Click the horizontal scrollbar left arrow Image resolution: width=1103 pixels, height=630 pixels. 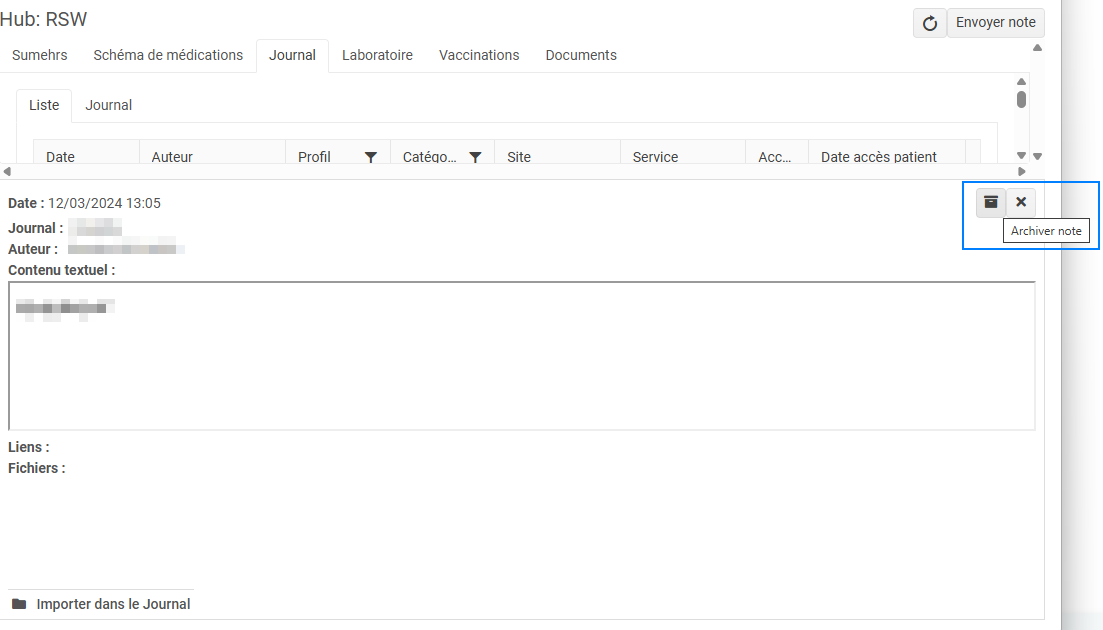(x=7, y=171)
